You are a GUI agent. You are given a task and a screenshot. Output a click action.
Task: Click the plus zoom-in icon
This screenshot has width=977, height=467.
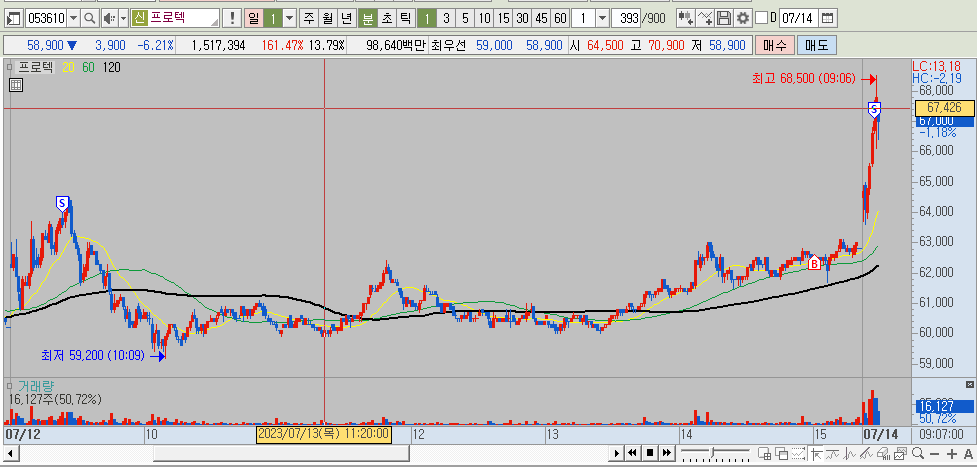click(x=951, y=453)
